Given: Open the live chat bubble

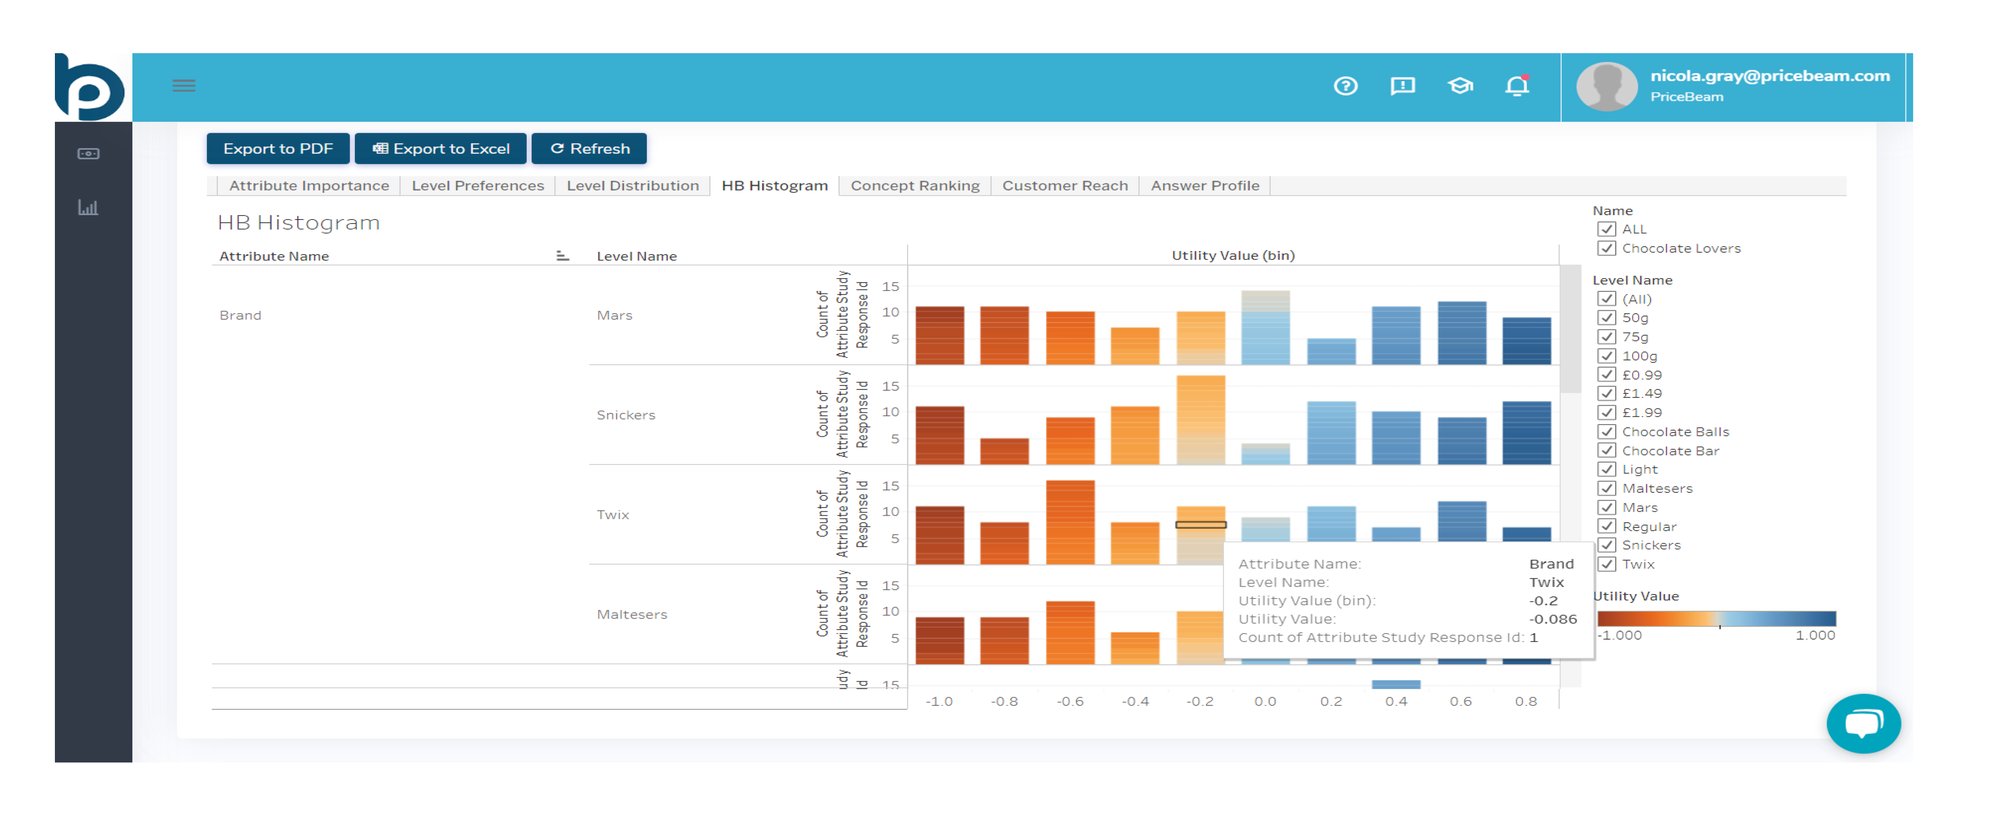Looking at the screenshot, I should (x=1863, y=723).
